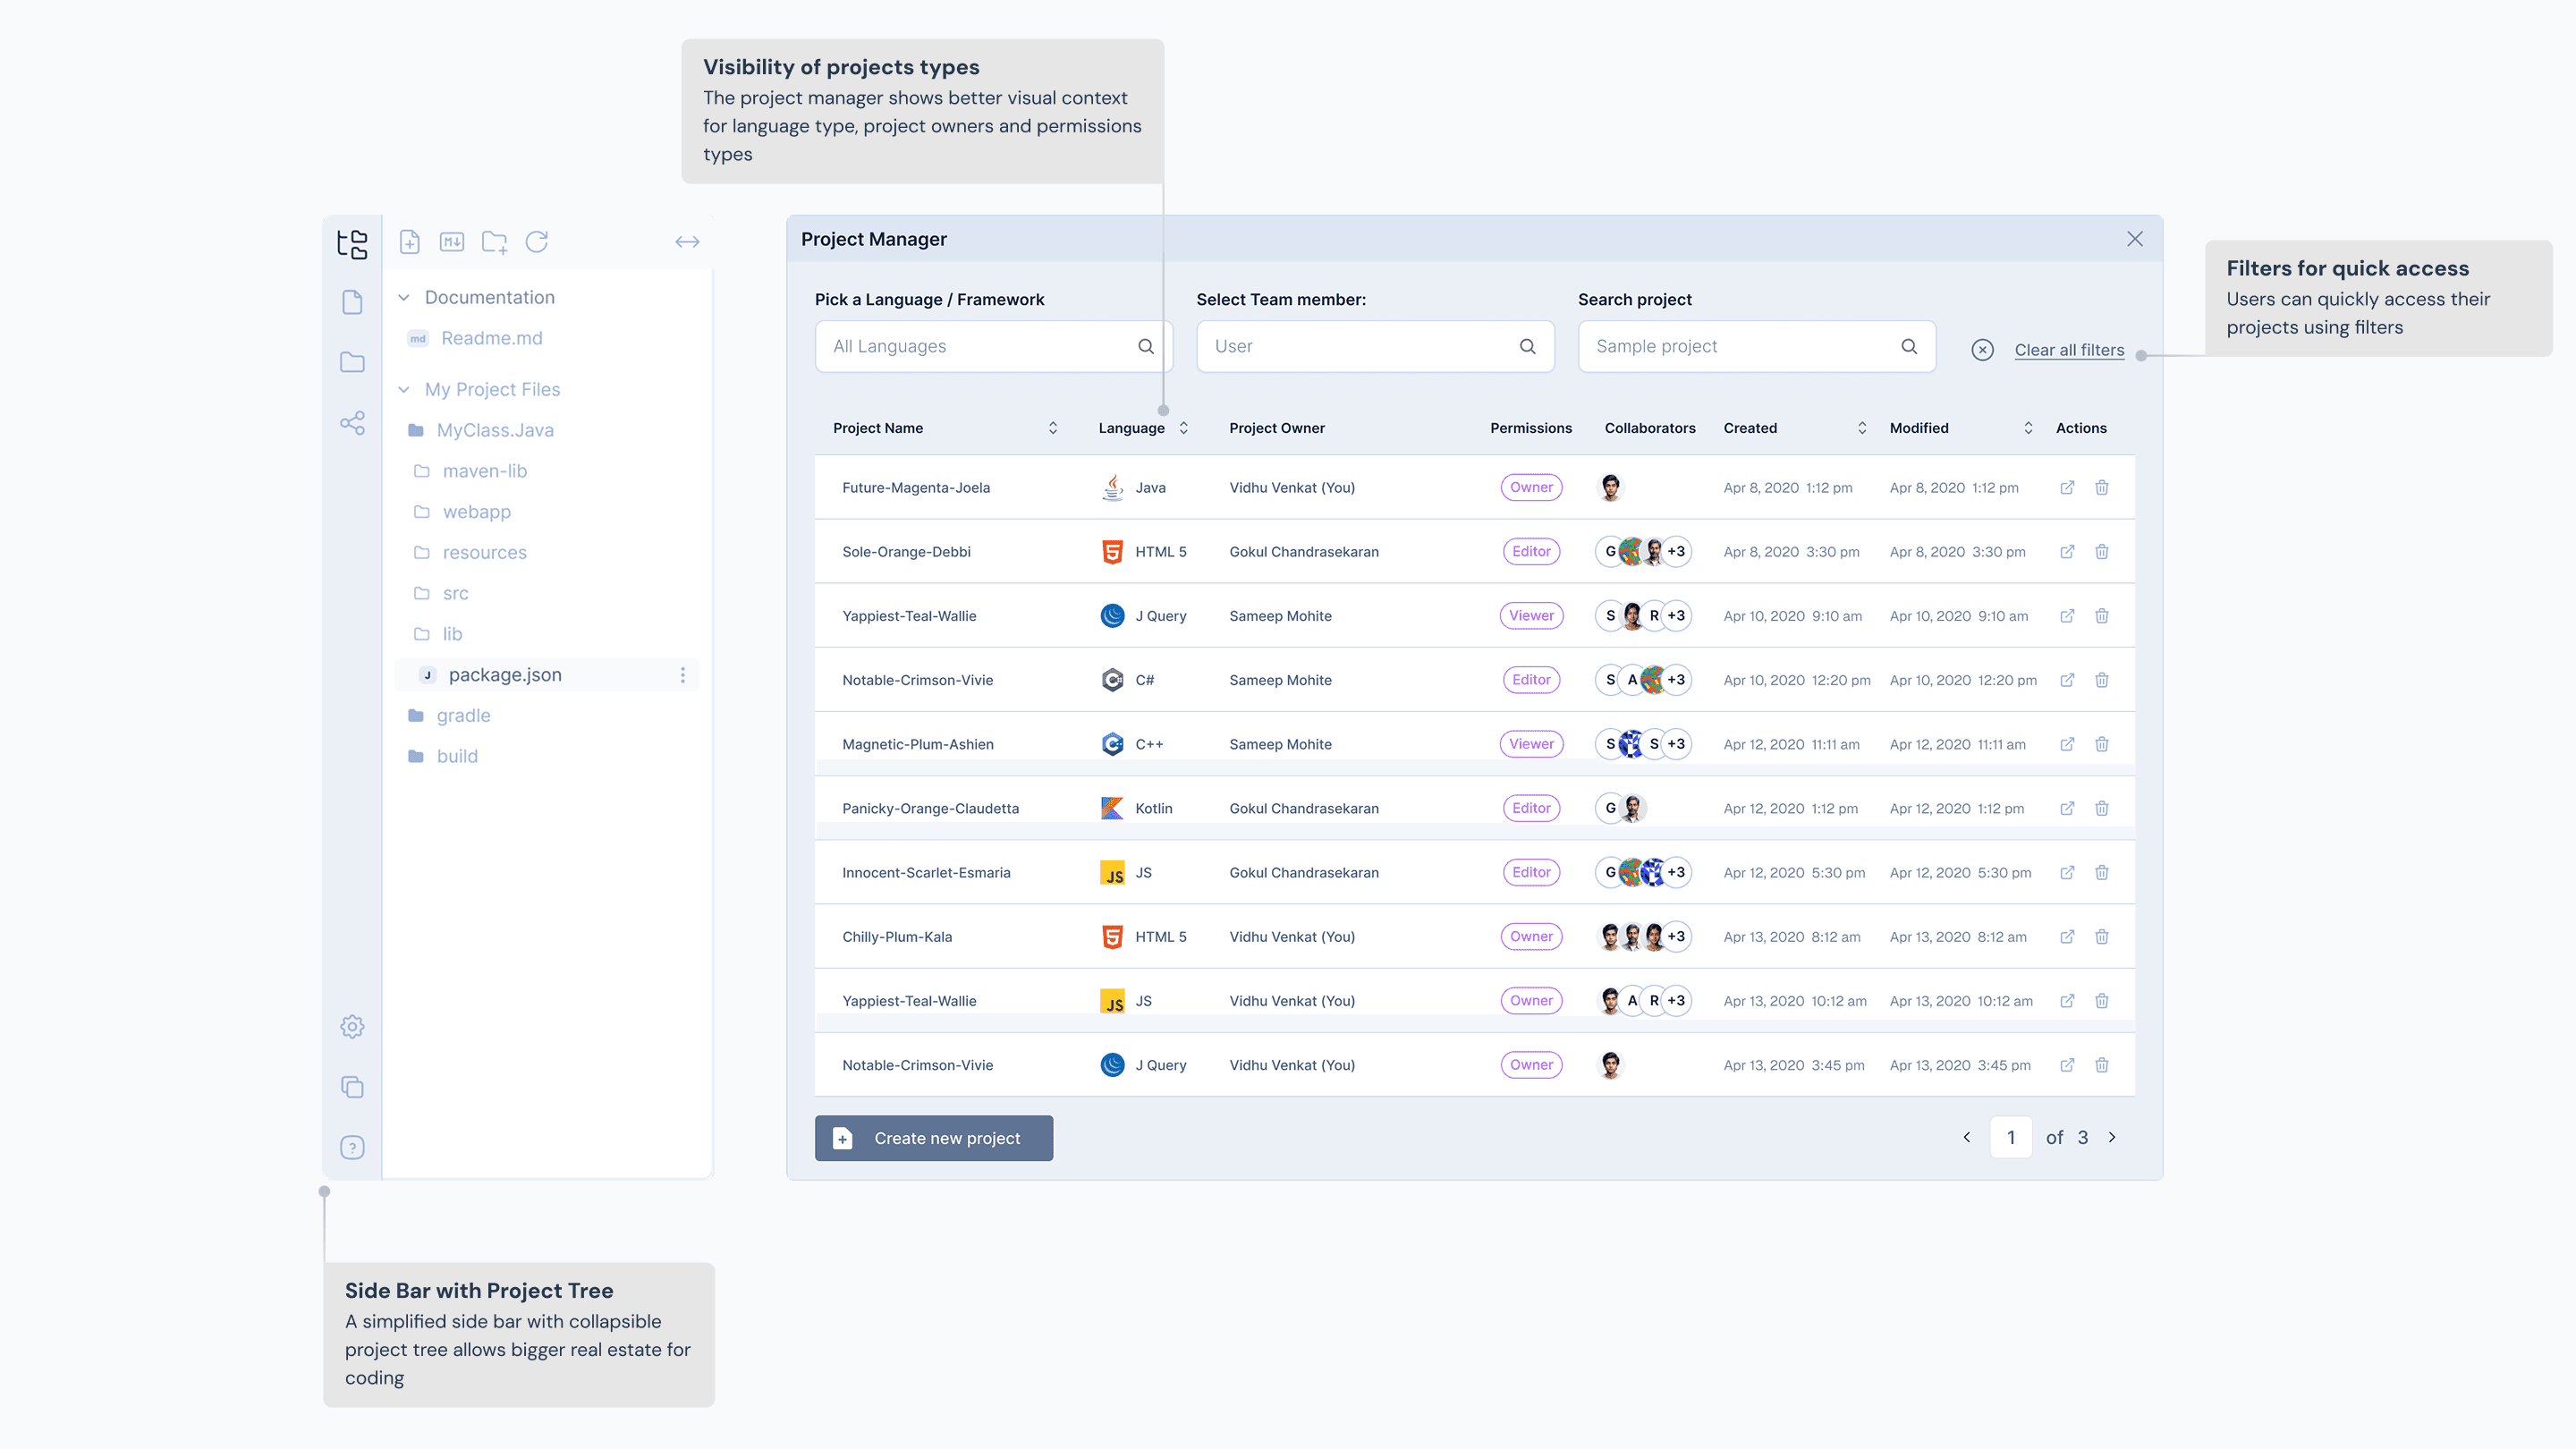Select Readme.md in the tree
Viewport: 2576px width, 1449px height.
(x=491, y=338)
